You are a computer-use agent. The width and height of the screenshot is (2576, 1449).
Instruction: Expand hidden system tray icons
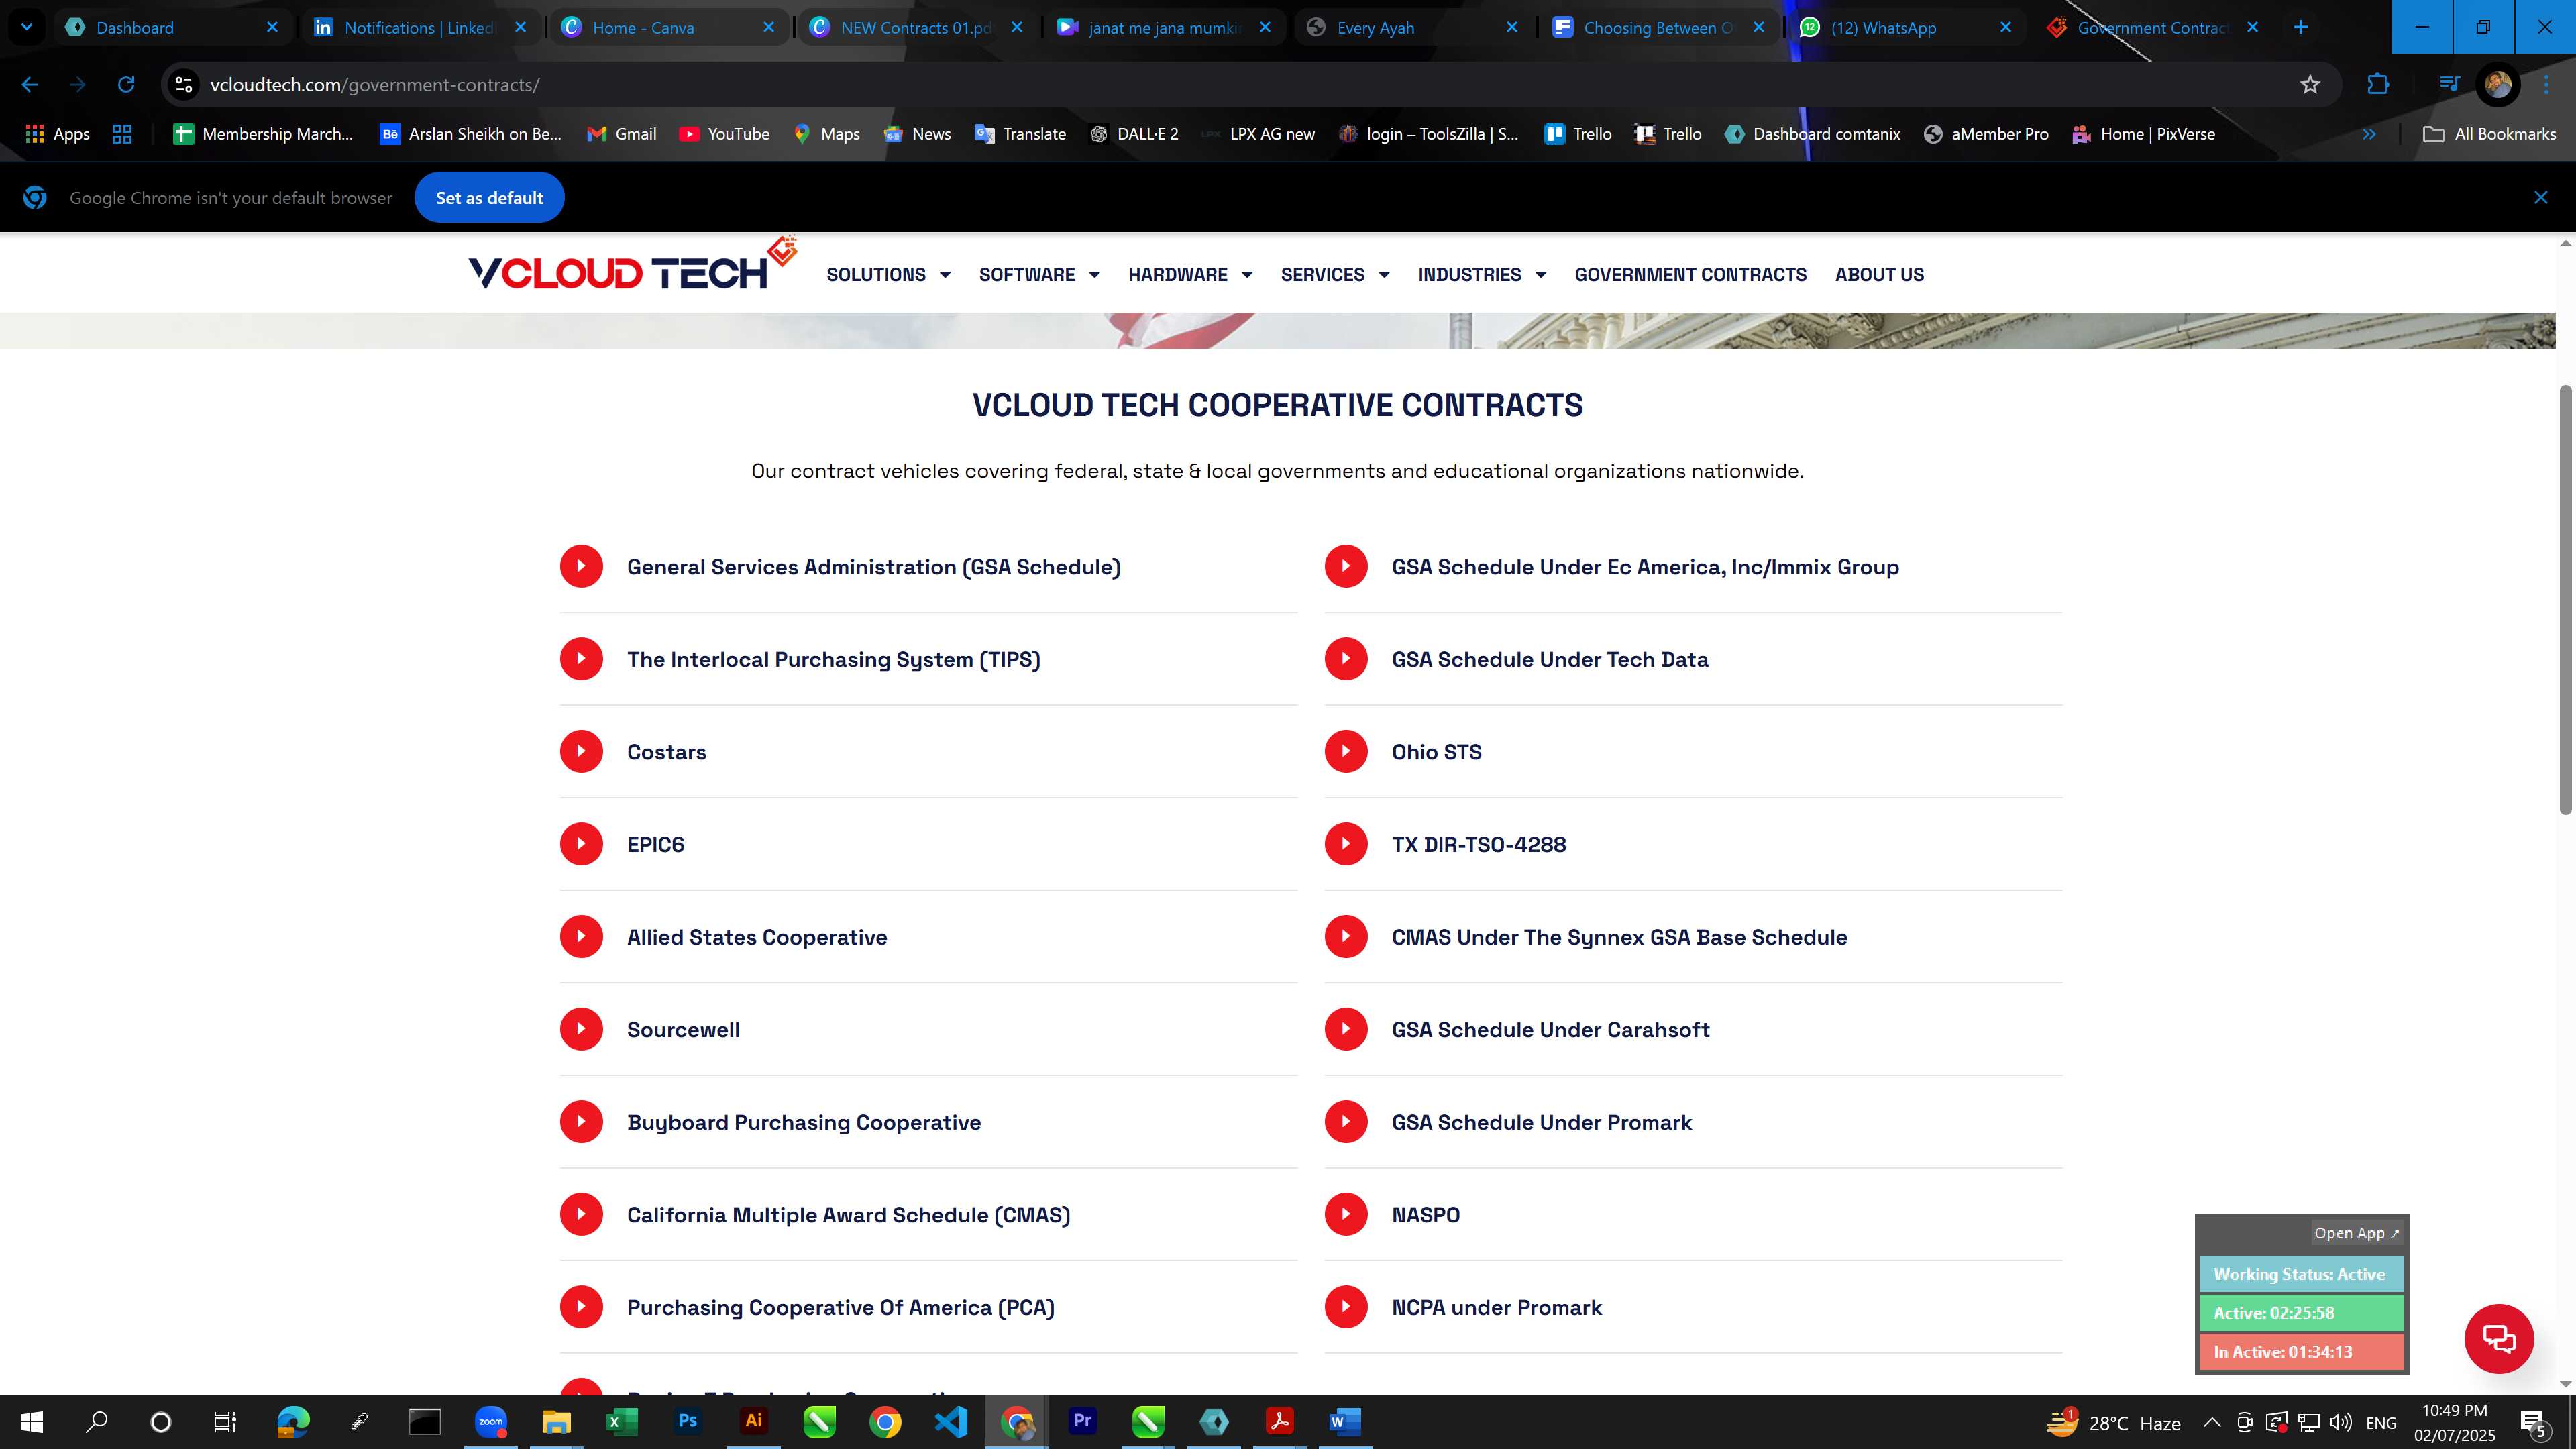(2212, 1422)
